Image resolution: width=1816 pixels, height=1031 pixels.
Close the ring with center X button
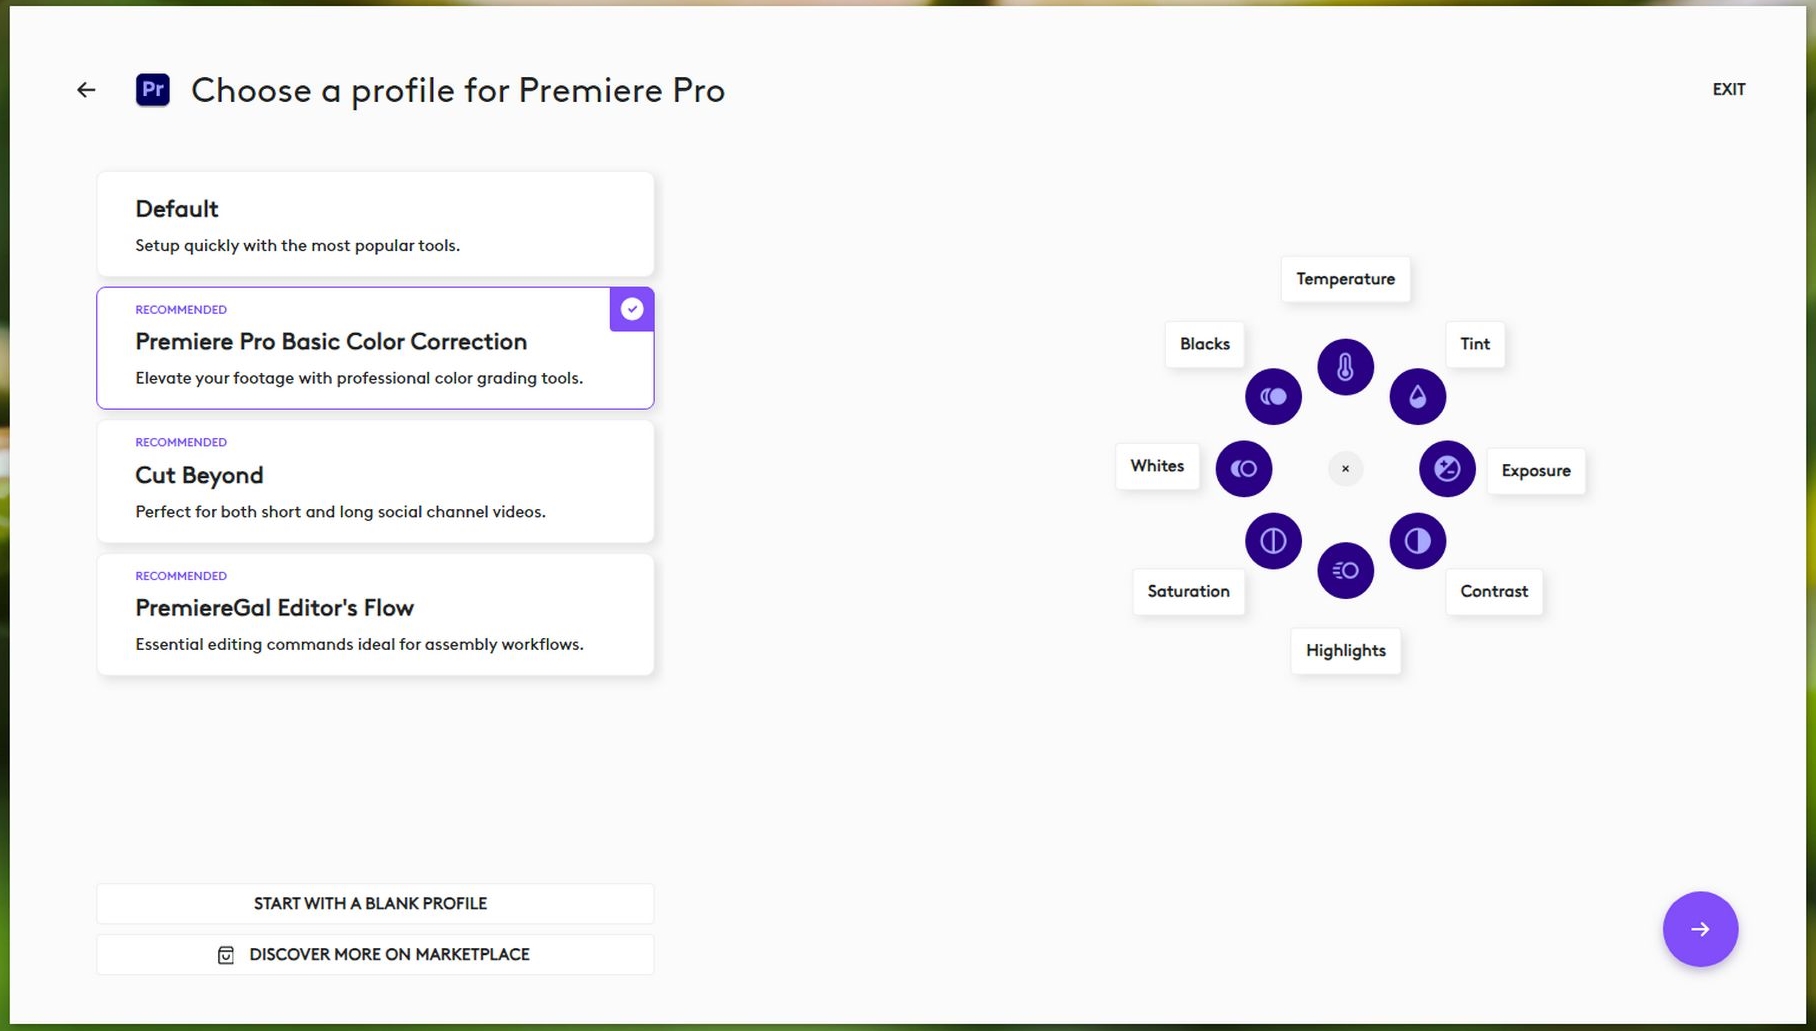coord(1345,468)
